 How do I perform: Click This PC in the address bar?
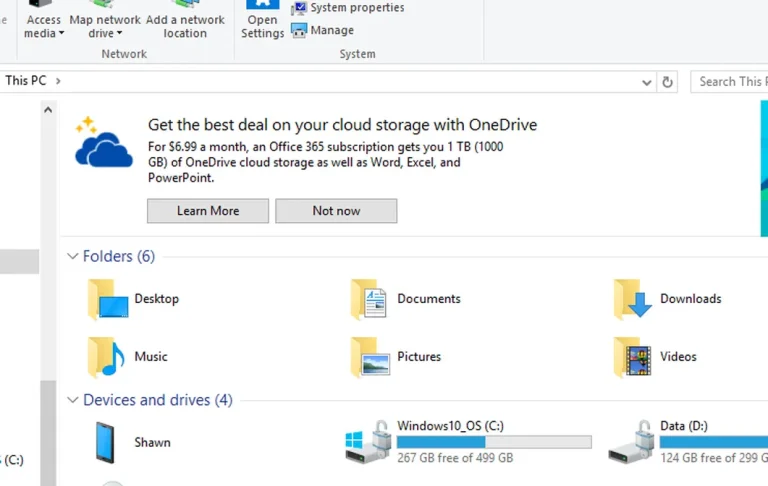(25, 81)
